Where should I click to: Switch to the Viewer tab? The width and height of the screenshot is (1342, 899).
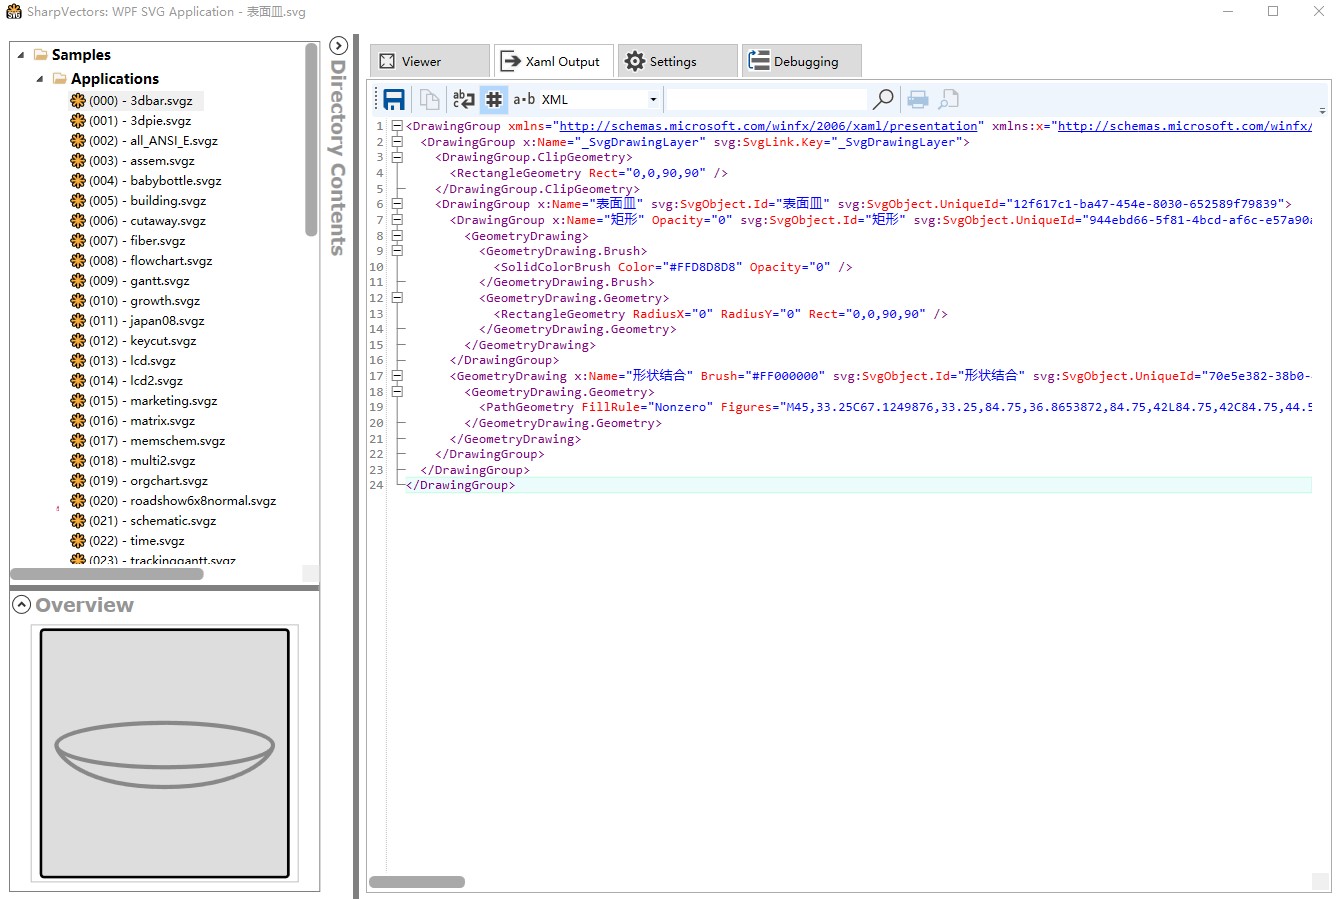(x=428, y=60)
